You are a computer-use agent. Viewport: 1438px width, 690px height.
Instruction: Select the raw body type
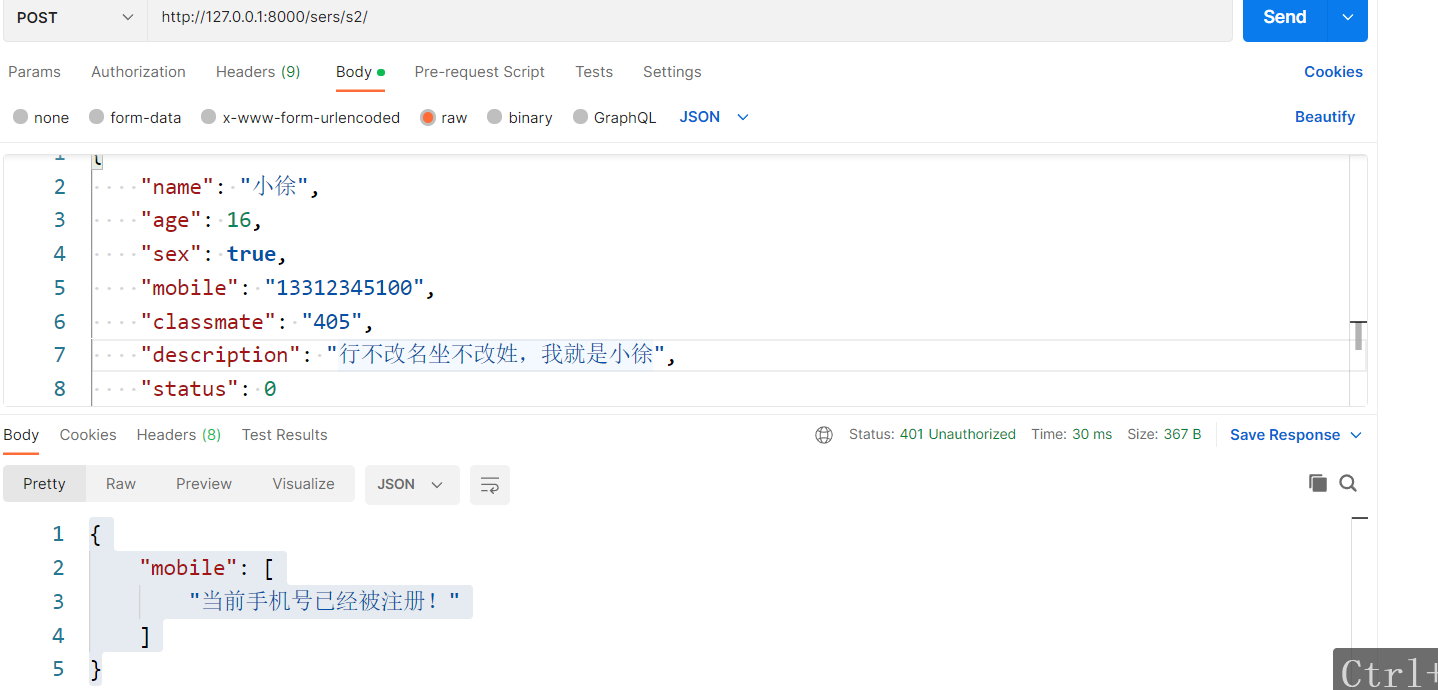pos(444,117)
